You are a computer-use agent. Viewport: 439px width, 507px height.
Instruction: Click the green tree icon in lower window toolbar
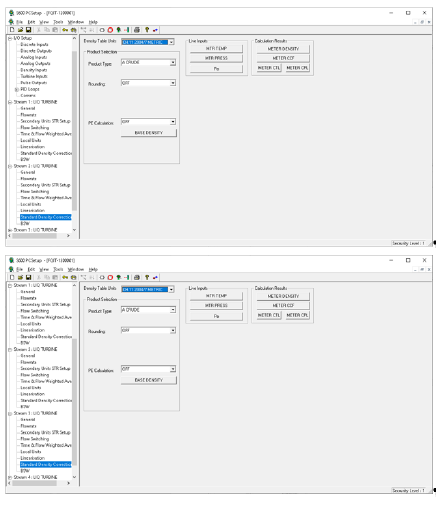pyautogui.click(x=118, y=277)
